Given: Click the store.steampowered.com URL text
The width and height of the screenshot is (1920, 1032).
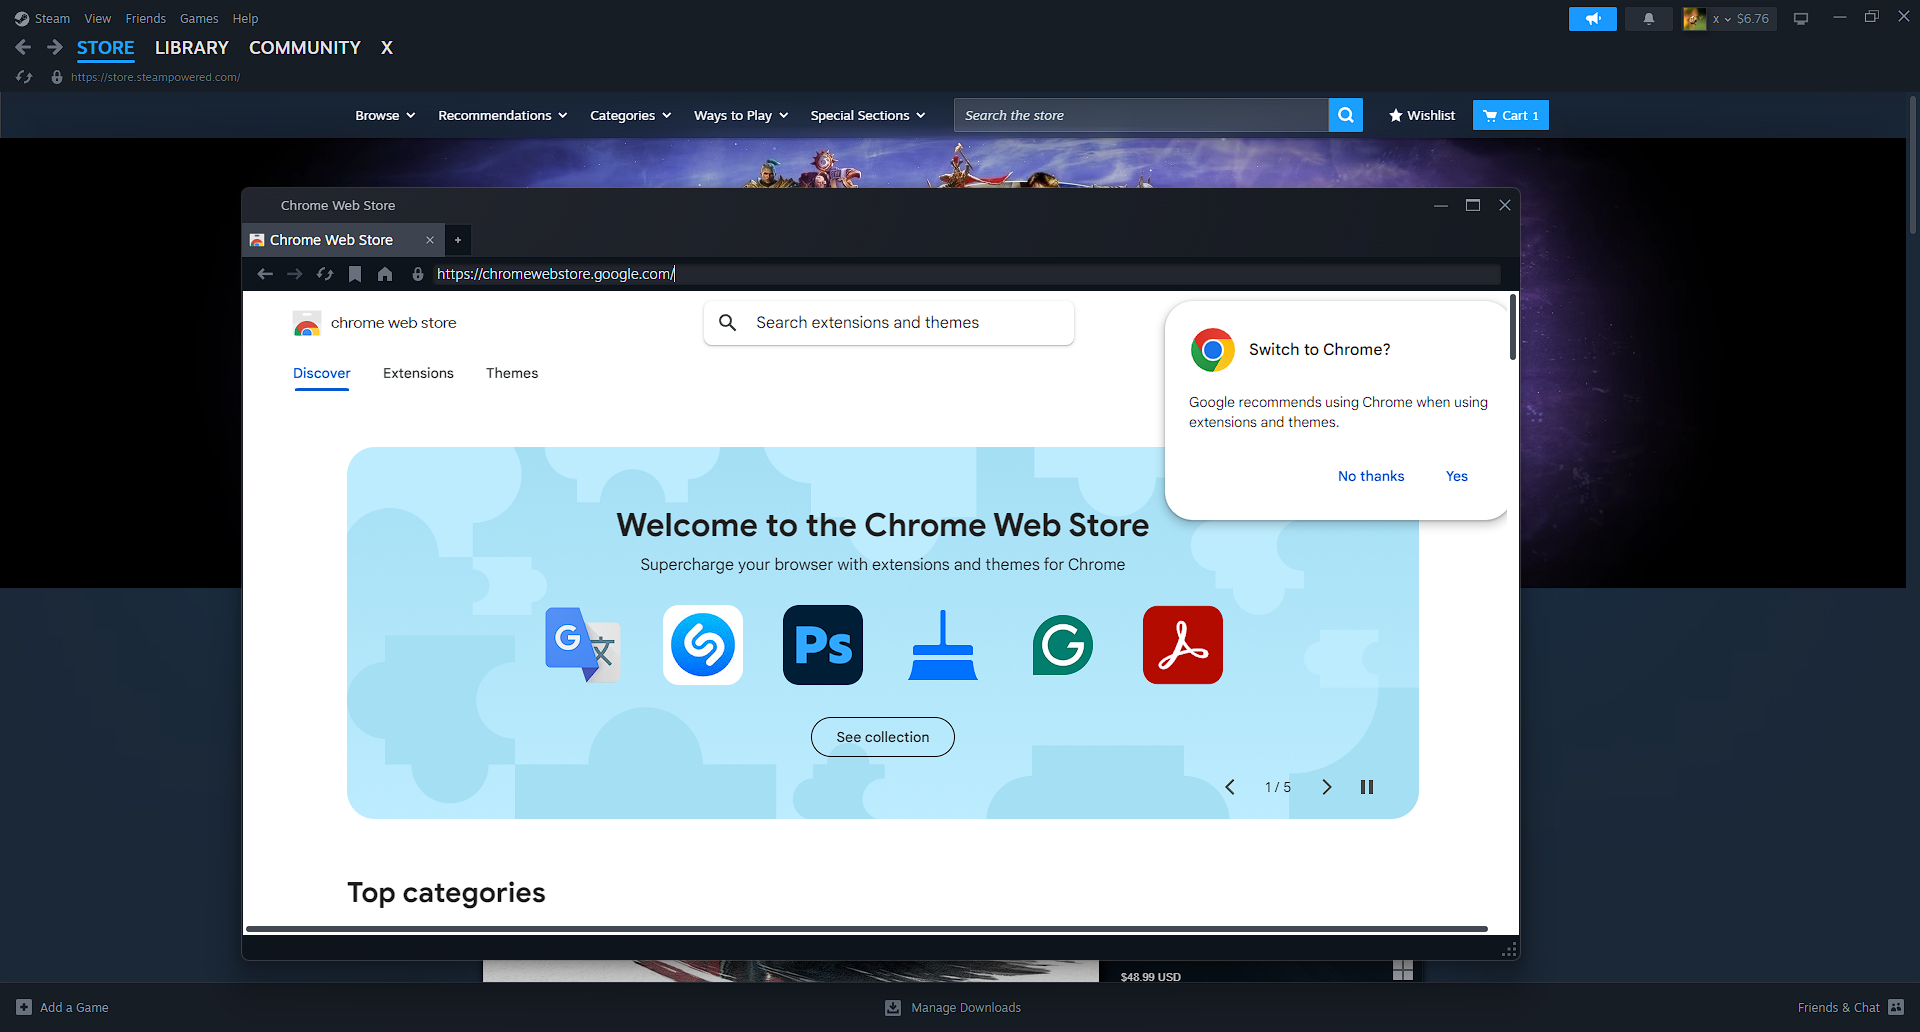Looking at the screenshot, I should click(x=155, y=77).
